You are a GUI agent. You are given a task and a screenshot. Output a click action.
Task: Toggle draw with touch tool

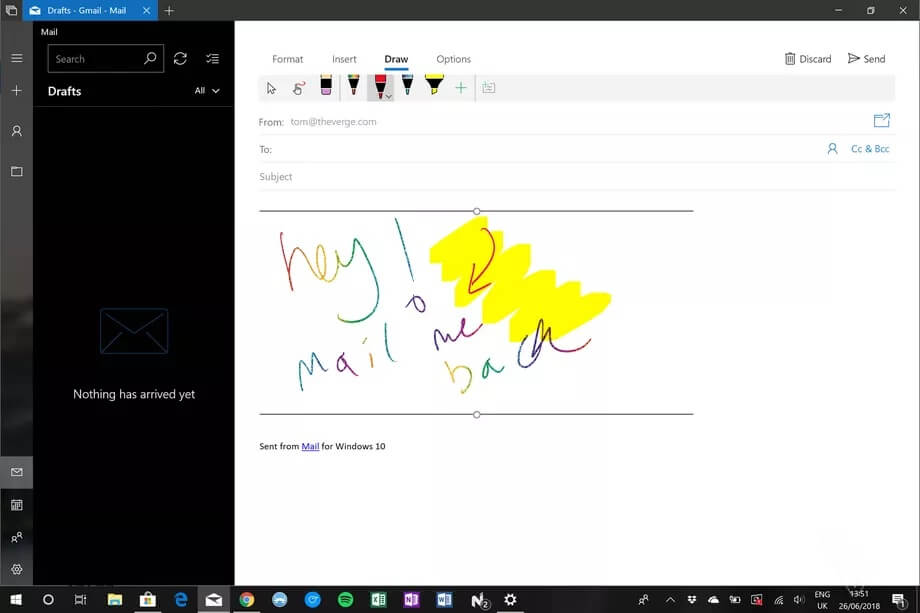click(298, 88)
